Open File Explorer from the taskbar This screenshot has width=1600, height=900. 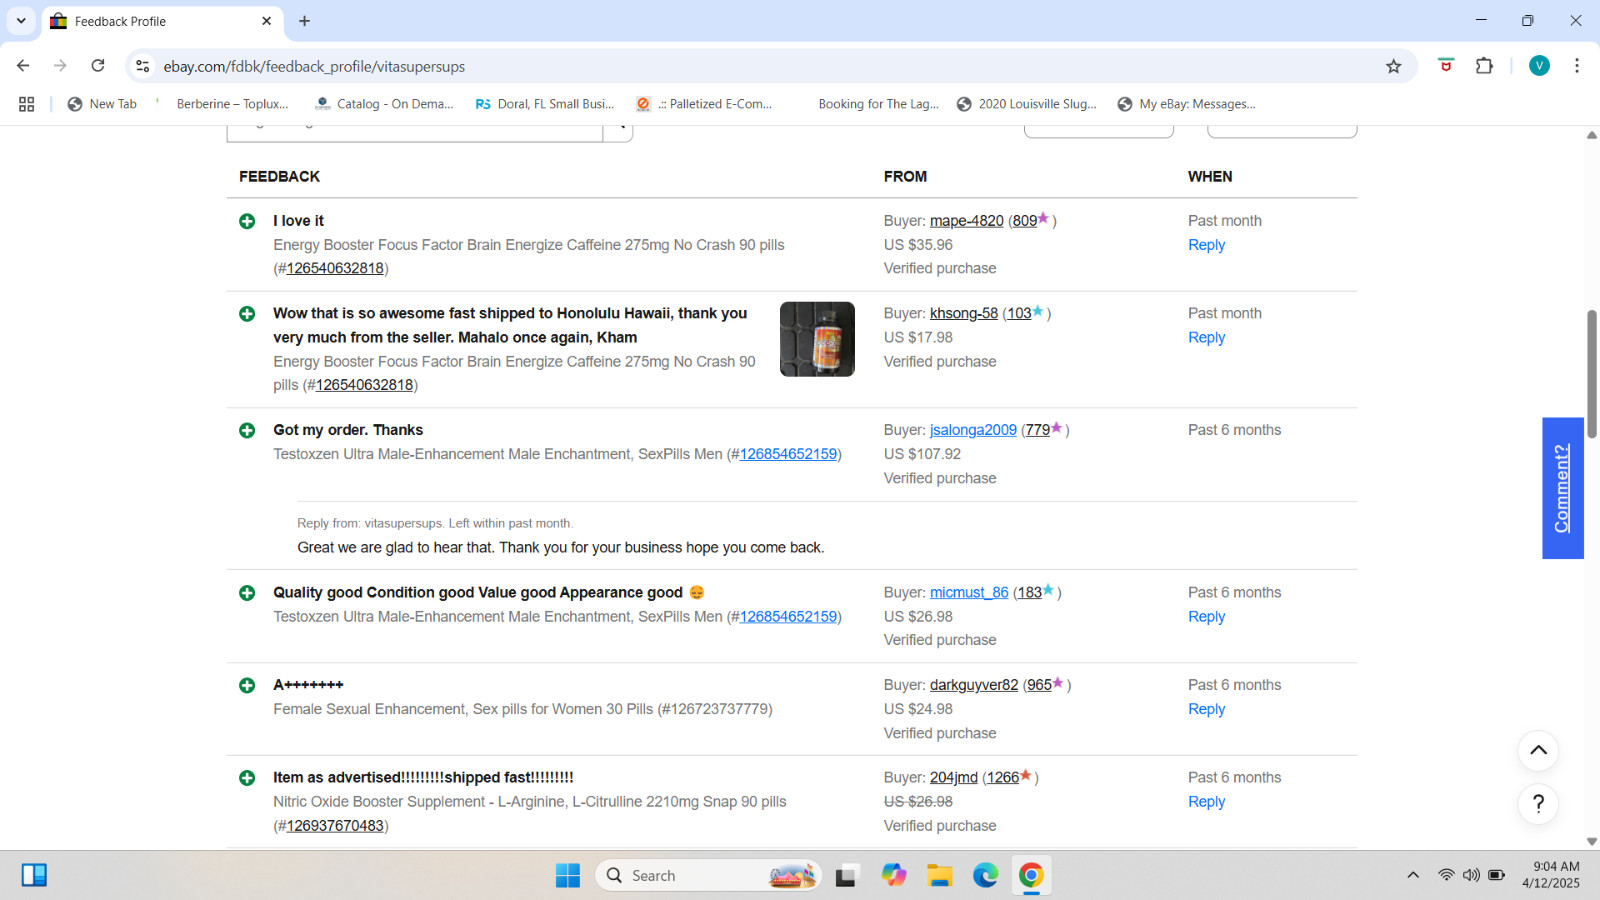(x=939, y=876)
